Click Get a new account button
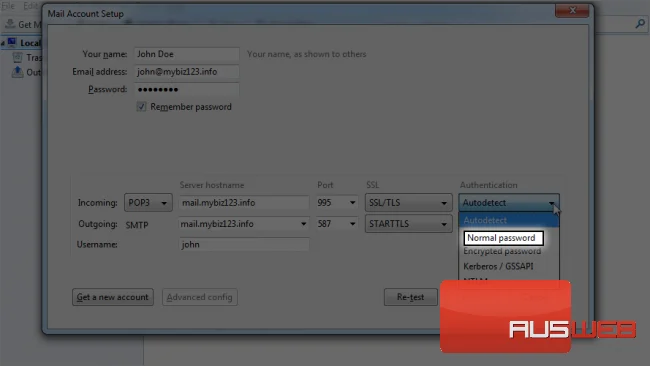Image resolution: width=650 pixels, height=366 pixels. click(x=113, y=297)
